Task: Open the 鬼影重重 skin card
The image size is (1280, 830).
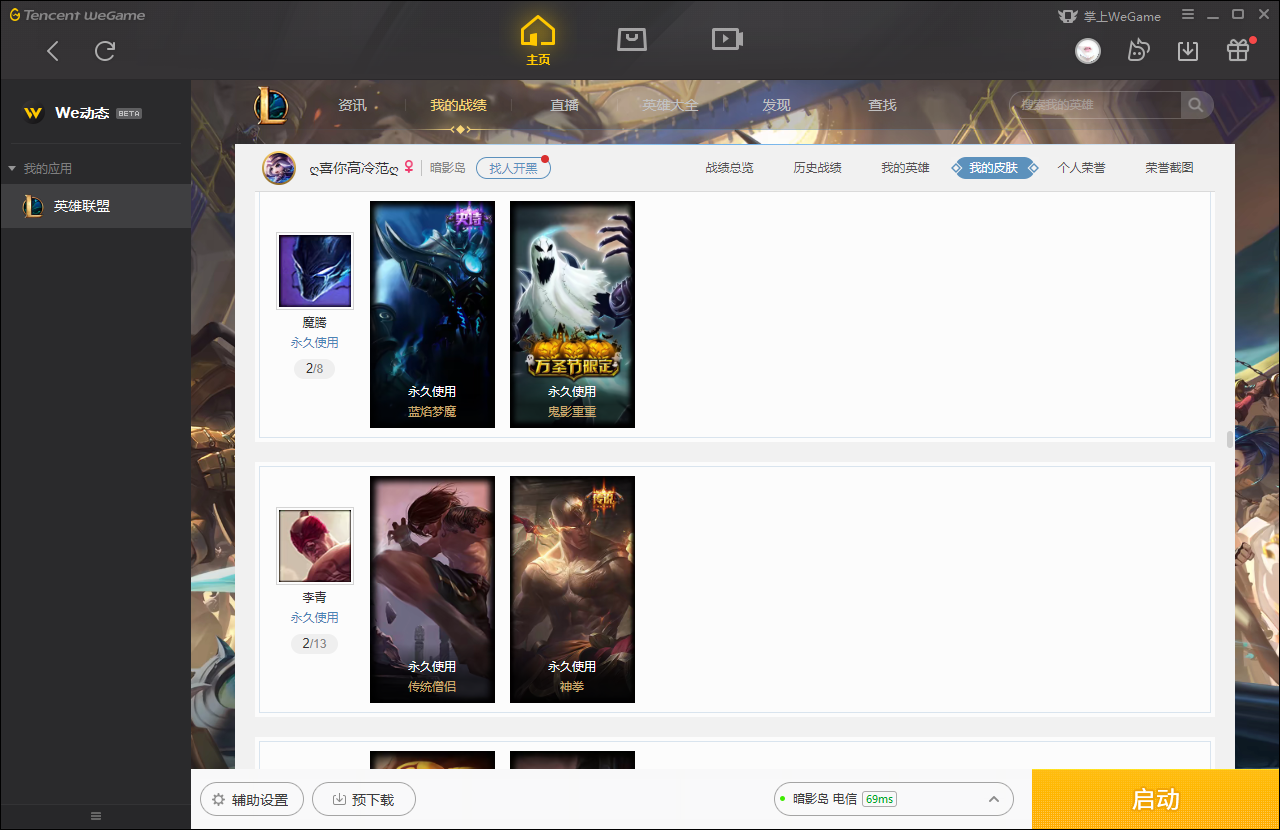Action: (572, 314)
